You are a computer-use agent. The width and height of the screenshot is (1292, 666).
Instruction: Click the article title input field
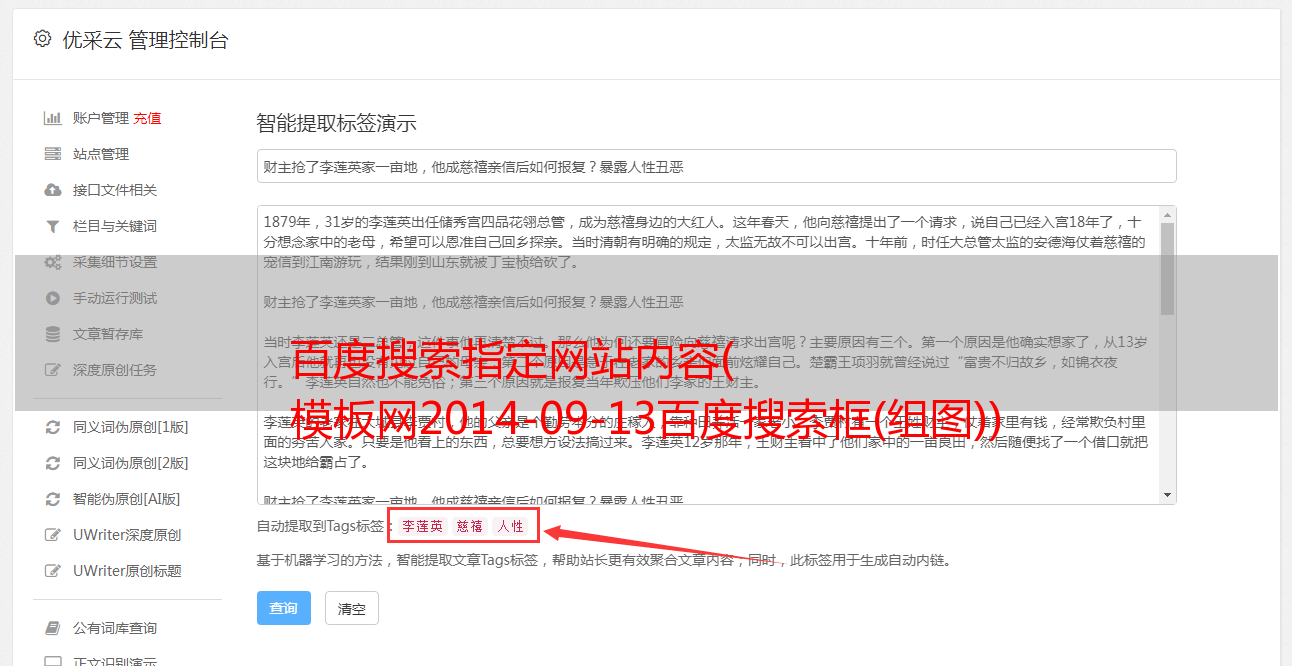pos(716,166)
